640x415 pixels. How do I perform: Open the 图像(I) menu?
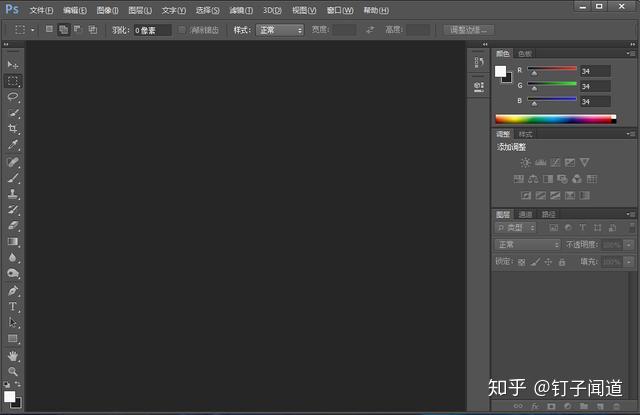tap(107, 10)
